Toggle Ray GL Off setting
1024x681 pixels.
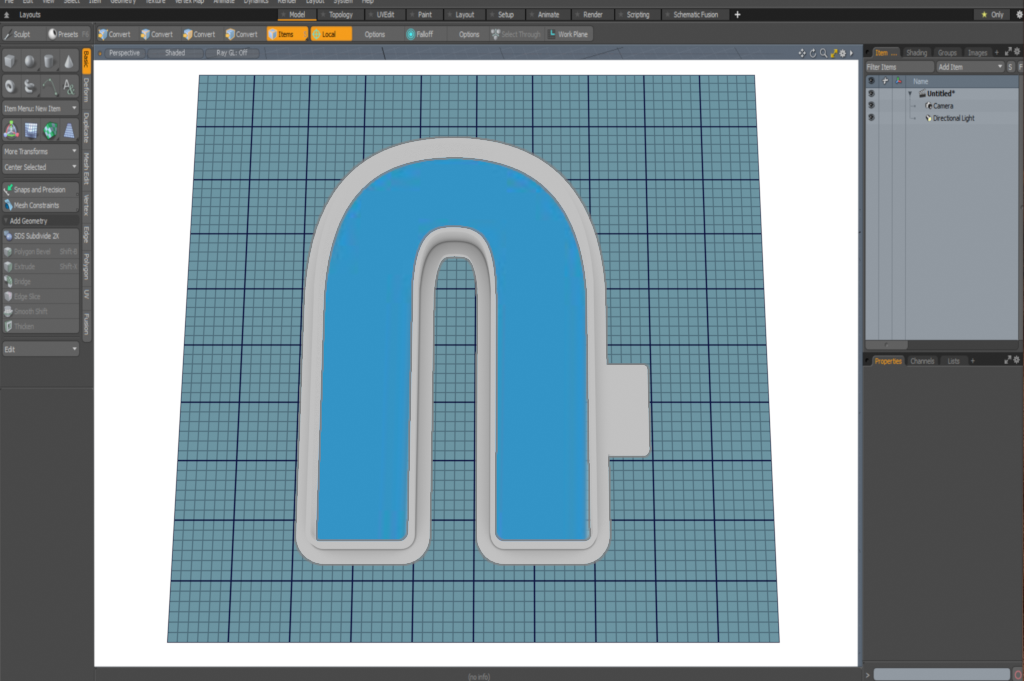pos(232,53)
